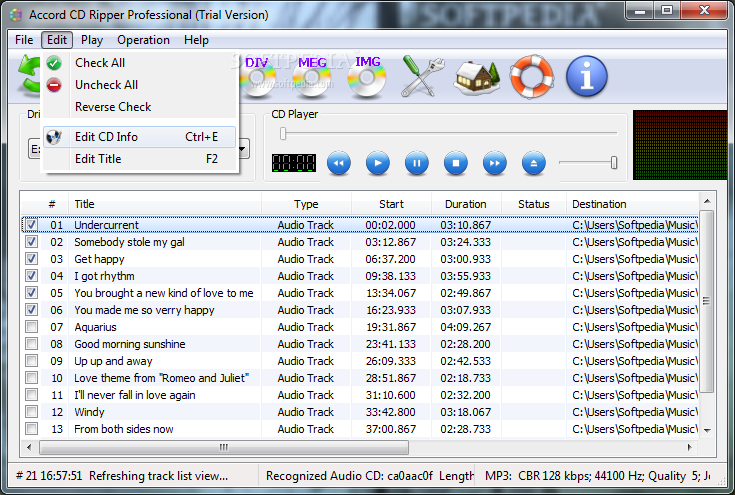Check track 13 From both sides now
The width and height of the screenshot is (735, 495).
31,429
